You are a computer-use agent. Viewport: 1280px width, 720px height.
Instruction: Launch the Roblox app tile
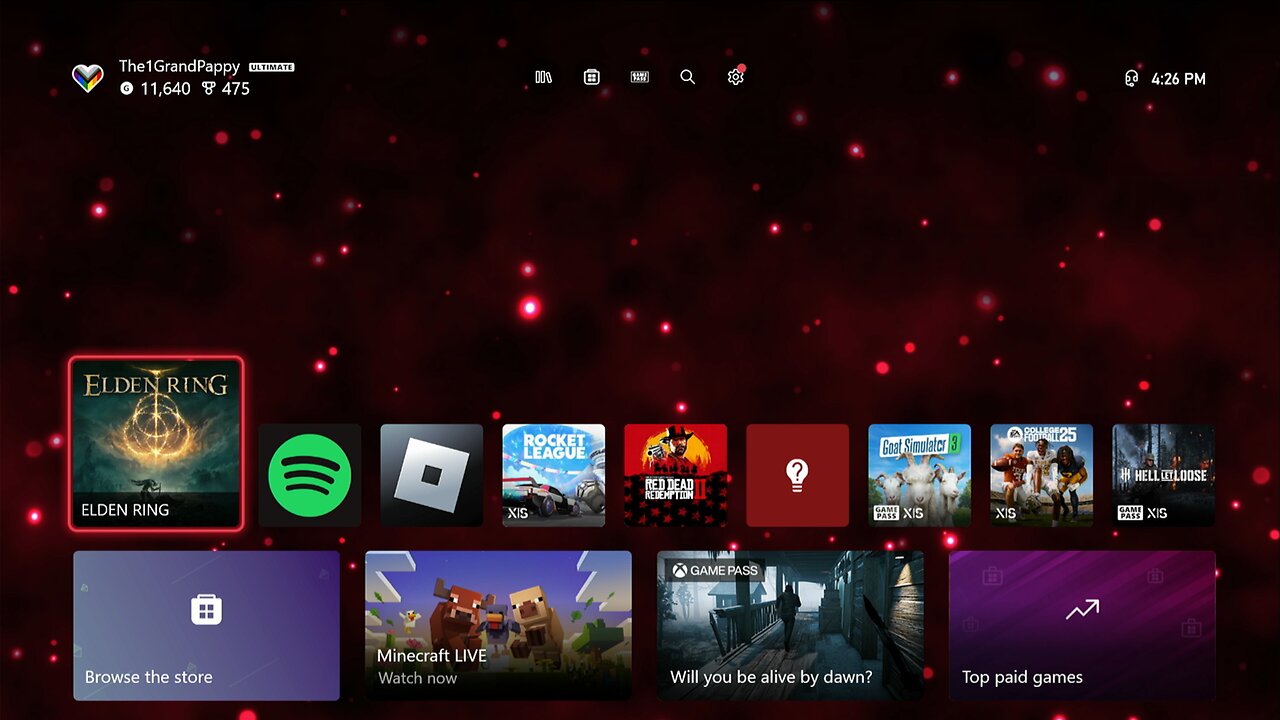[432, 475]
